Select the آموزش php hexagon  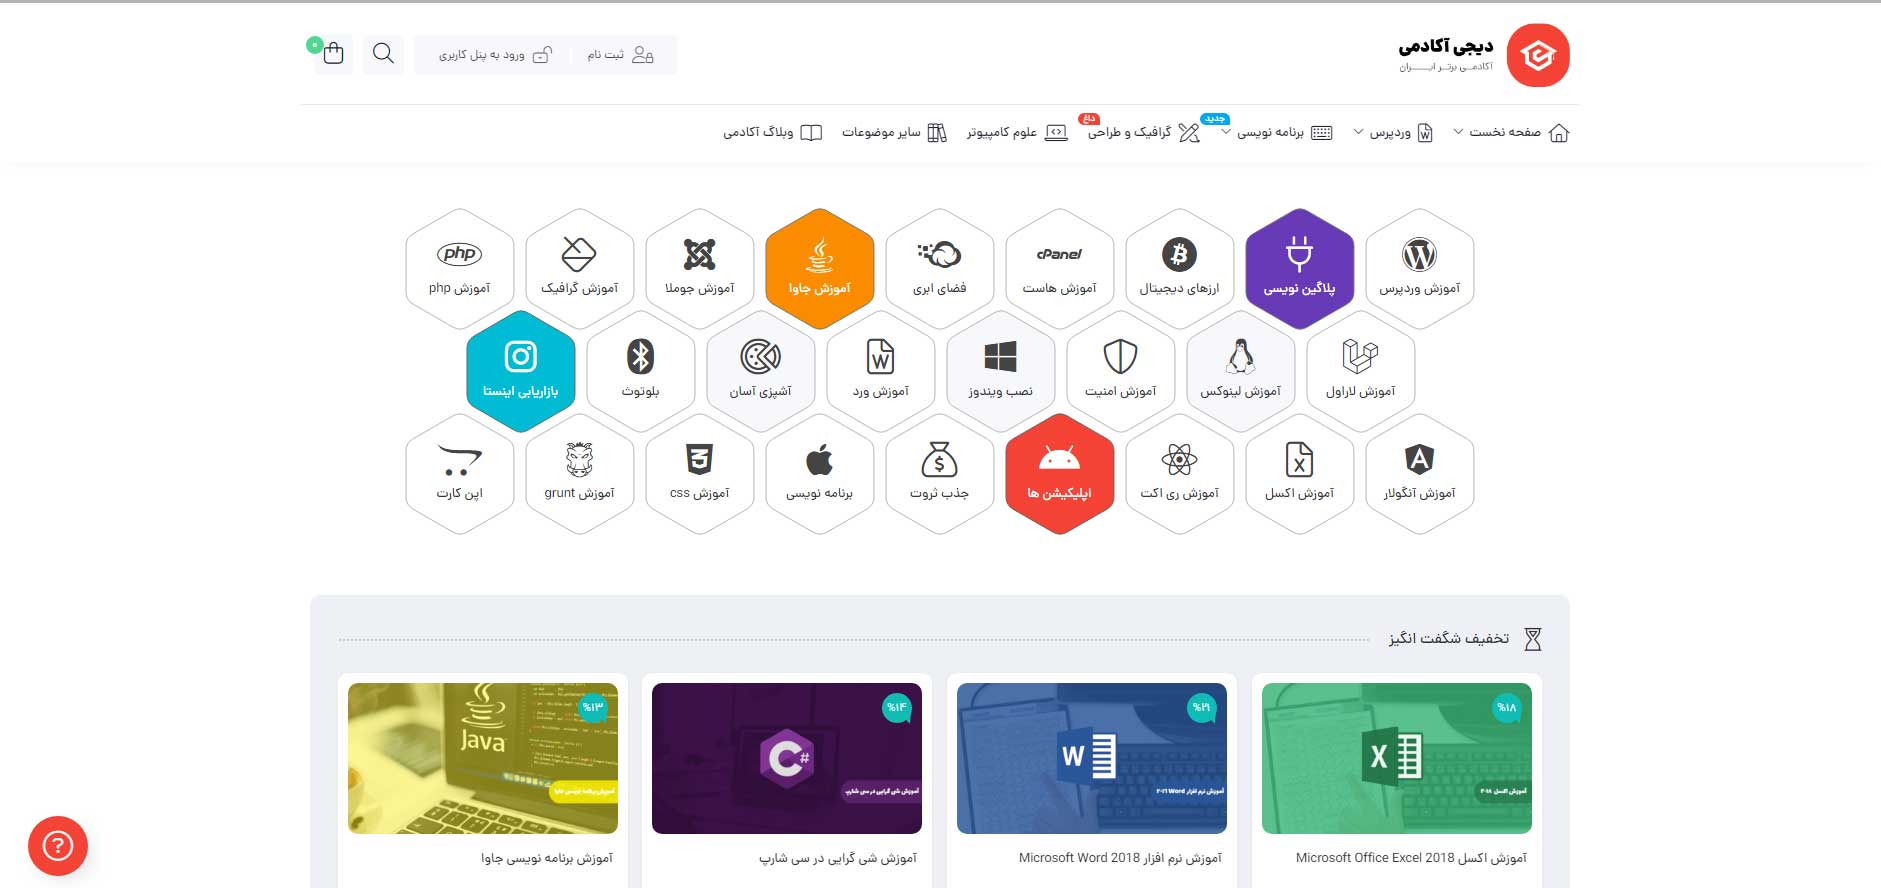coord(459,269)
